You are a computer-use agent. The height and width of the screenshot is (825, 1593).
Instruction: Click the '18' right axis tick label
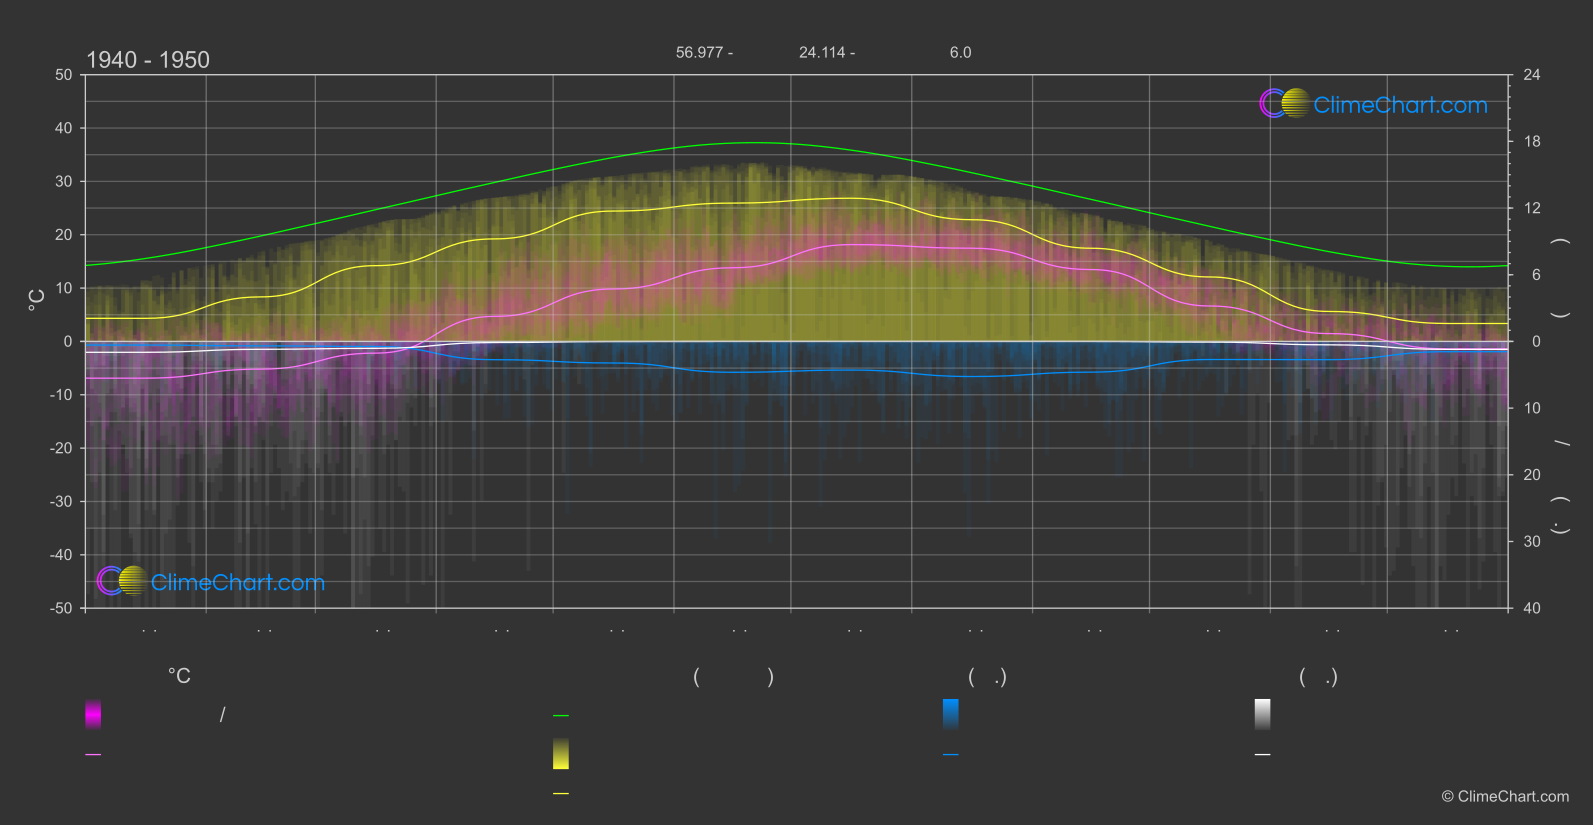1532,142
